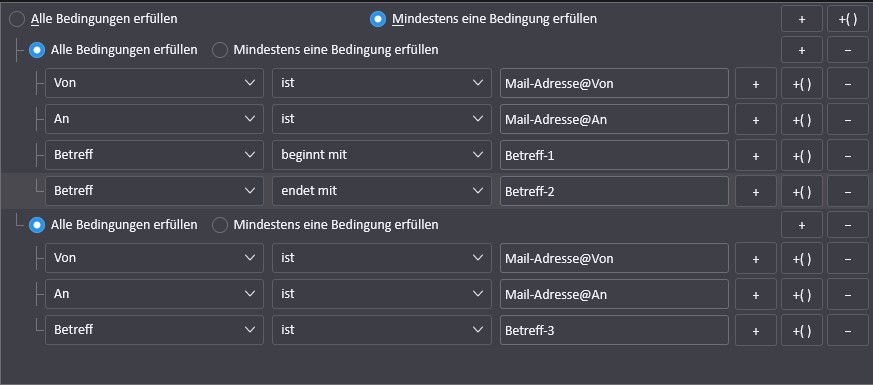
Task: Click the Betreff-1 value input field
Action: [614, 155]
